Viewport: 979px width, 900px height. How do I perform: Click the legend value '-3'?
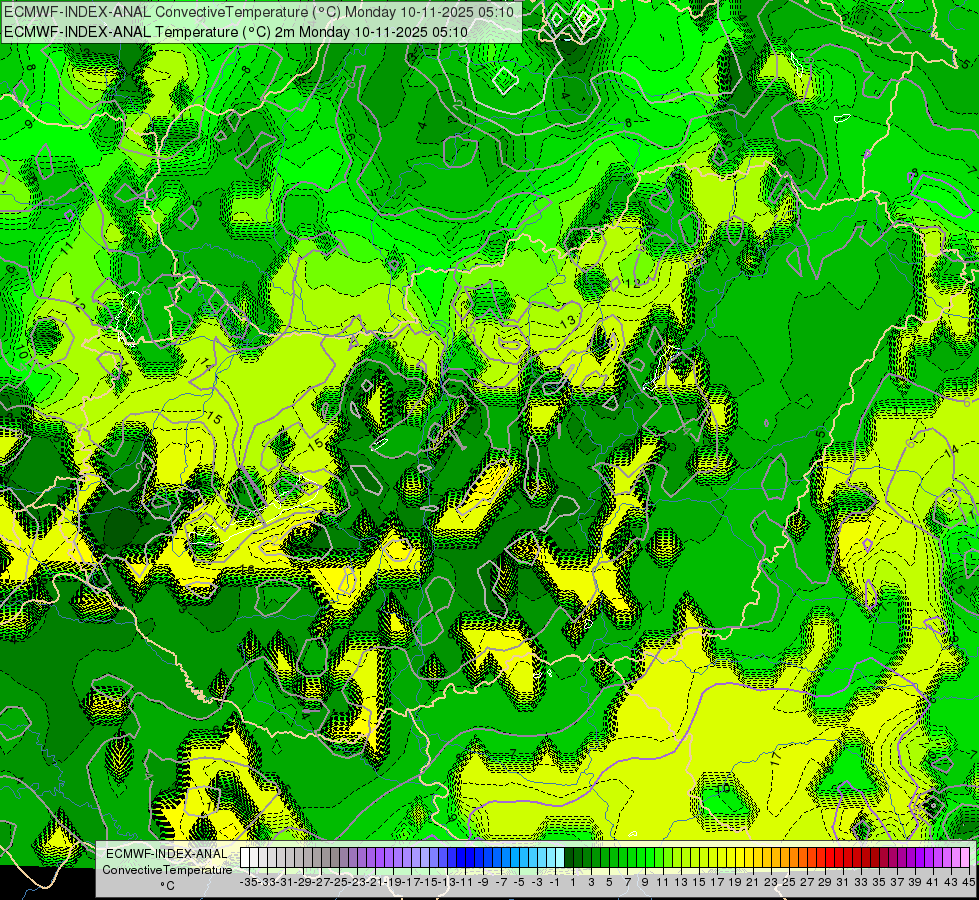tap(537, 883)
